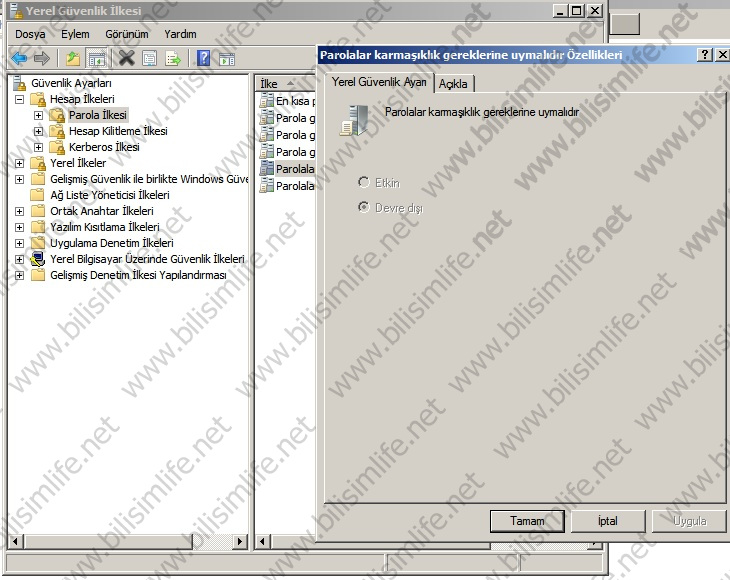Toggle the Show/Hide console tree icon
This screenshot has width=730, height=580.
[x=97, y=58]
